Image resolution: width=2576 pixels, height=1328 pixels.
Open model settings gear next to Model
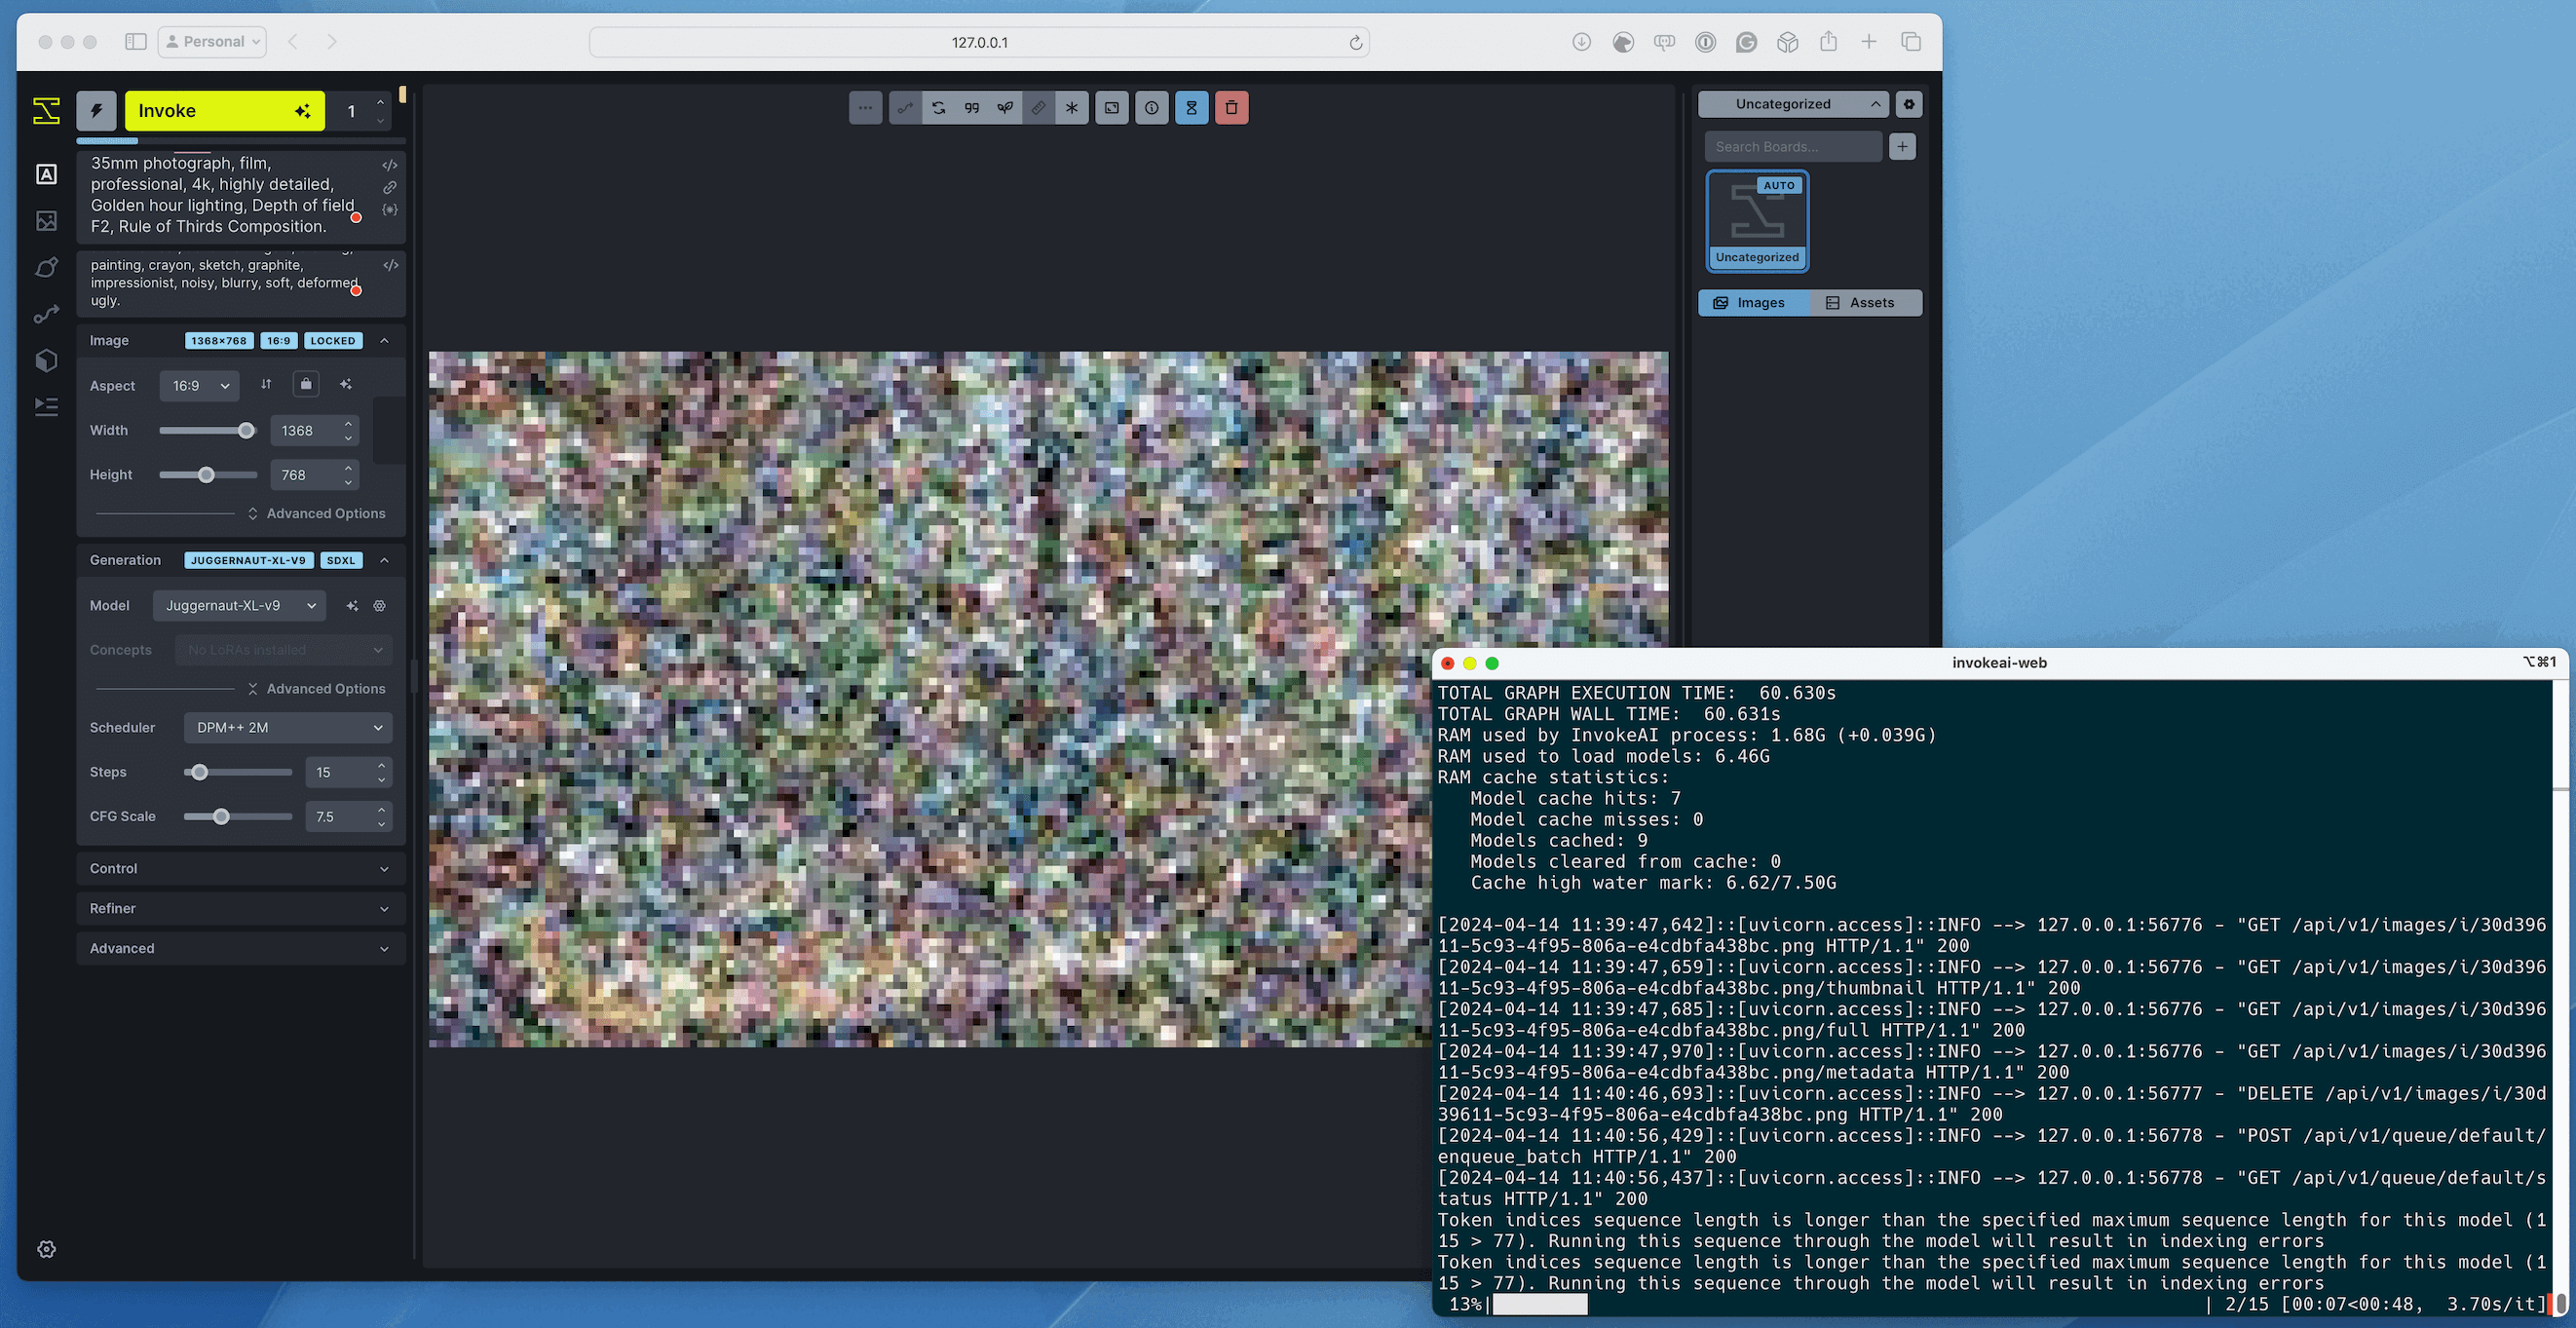click(380, 606)
